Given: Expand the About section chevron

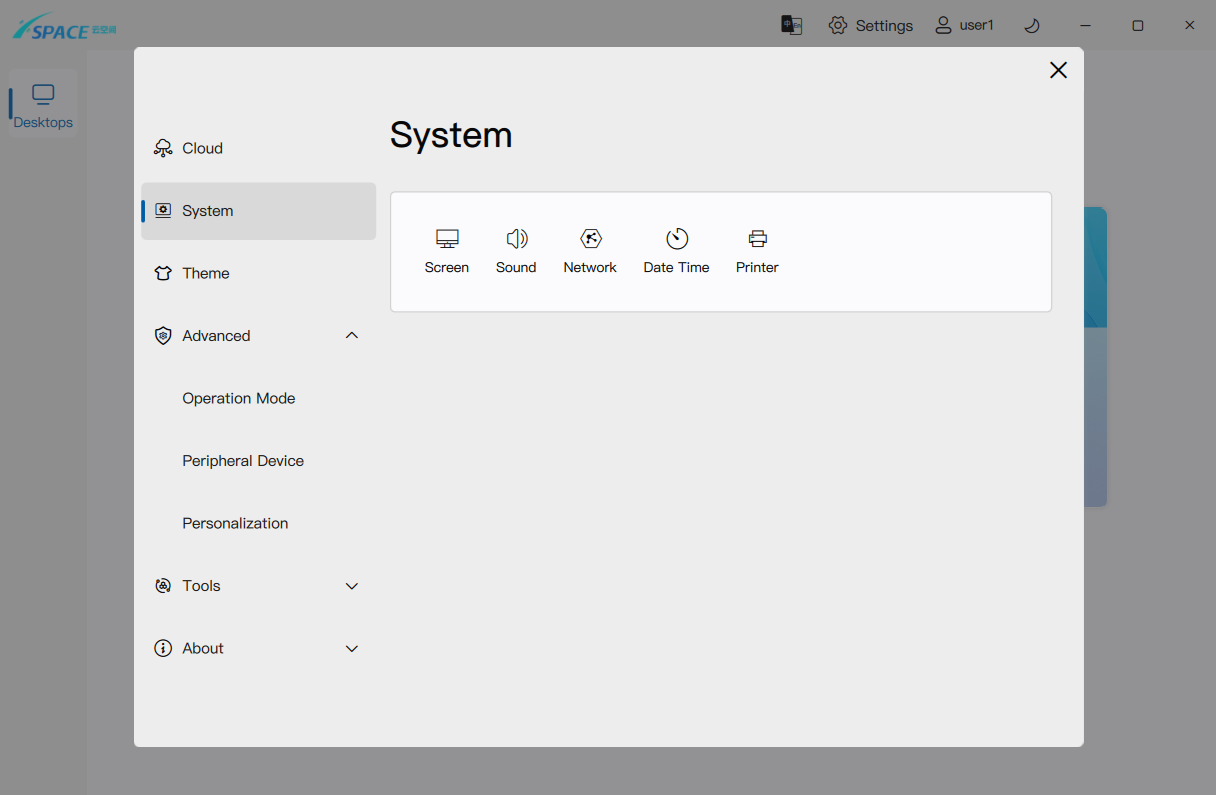Looking at the screenshot, I should pos(351,649).
